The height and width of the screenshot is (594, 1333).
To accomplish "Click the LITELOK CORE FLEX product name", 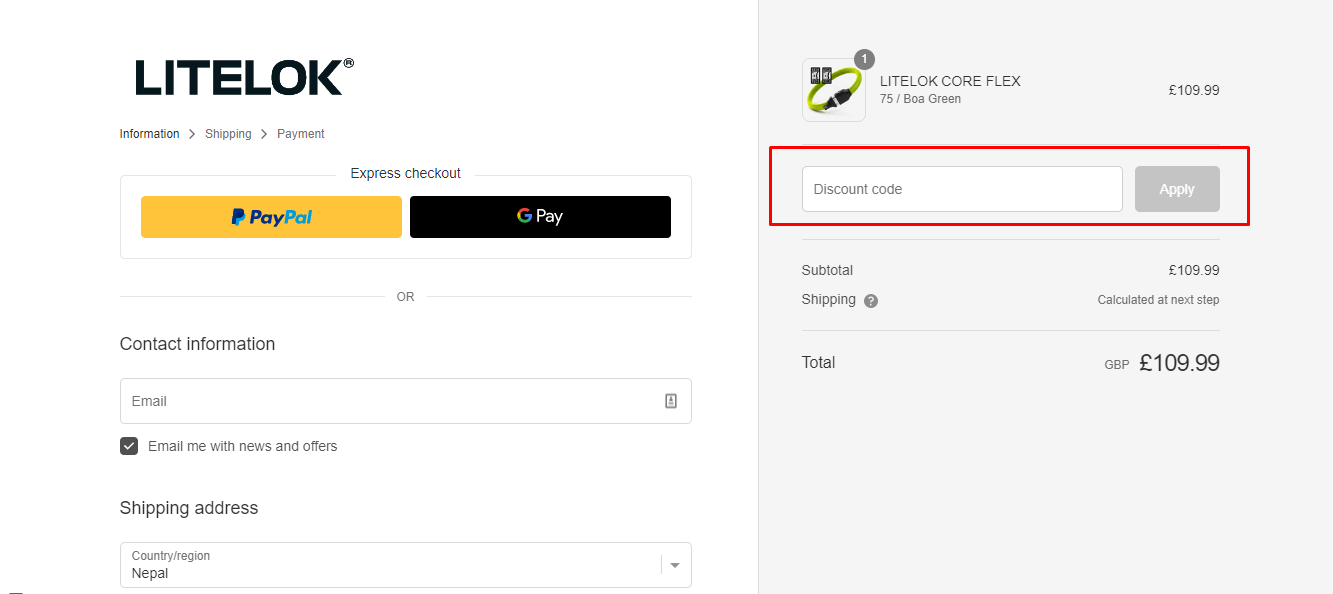I will pos(950,81).
